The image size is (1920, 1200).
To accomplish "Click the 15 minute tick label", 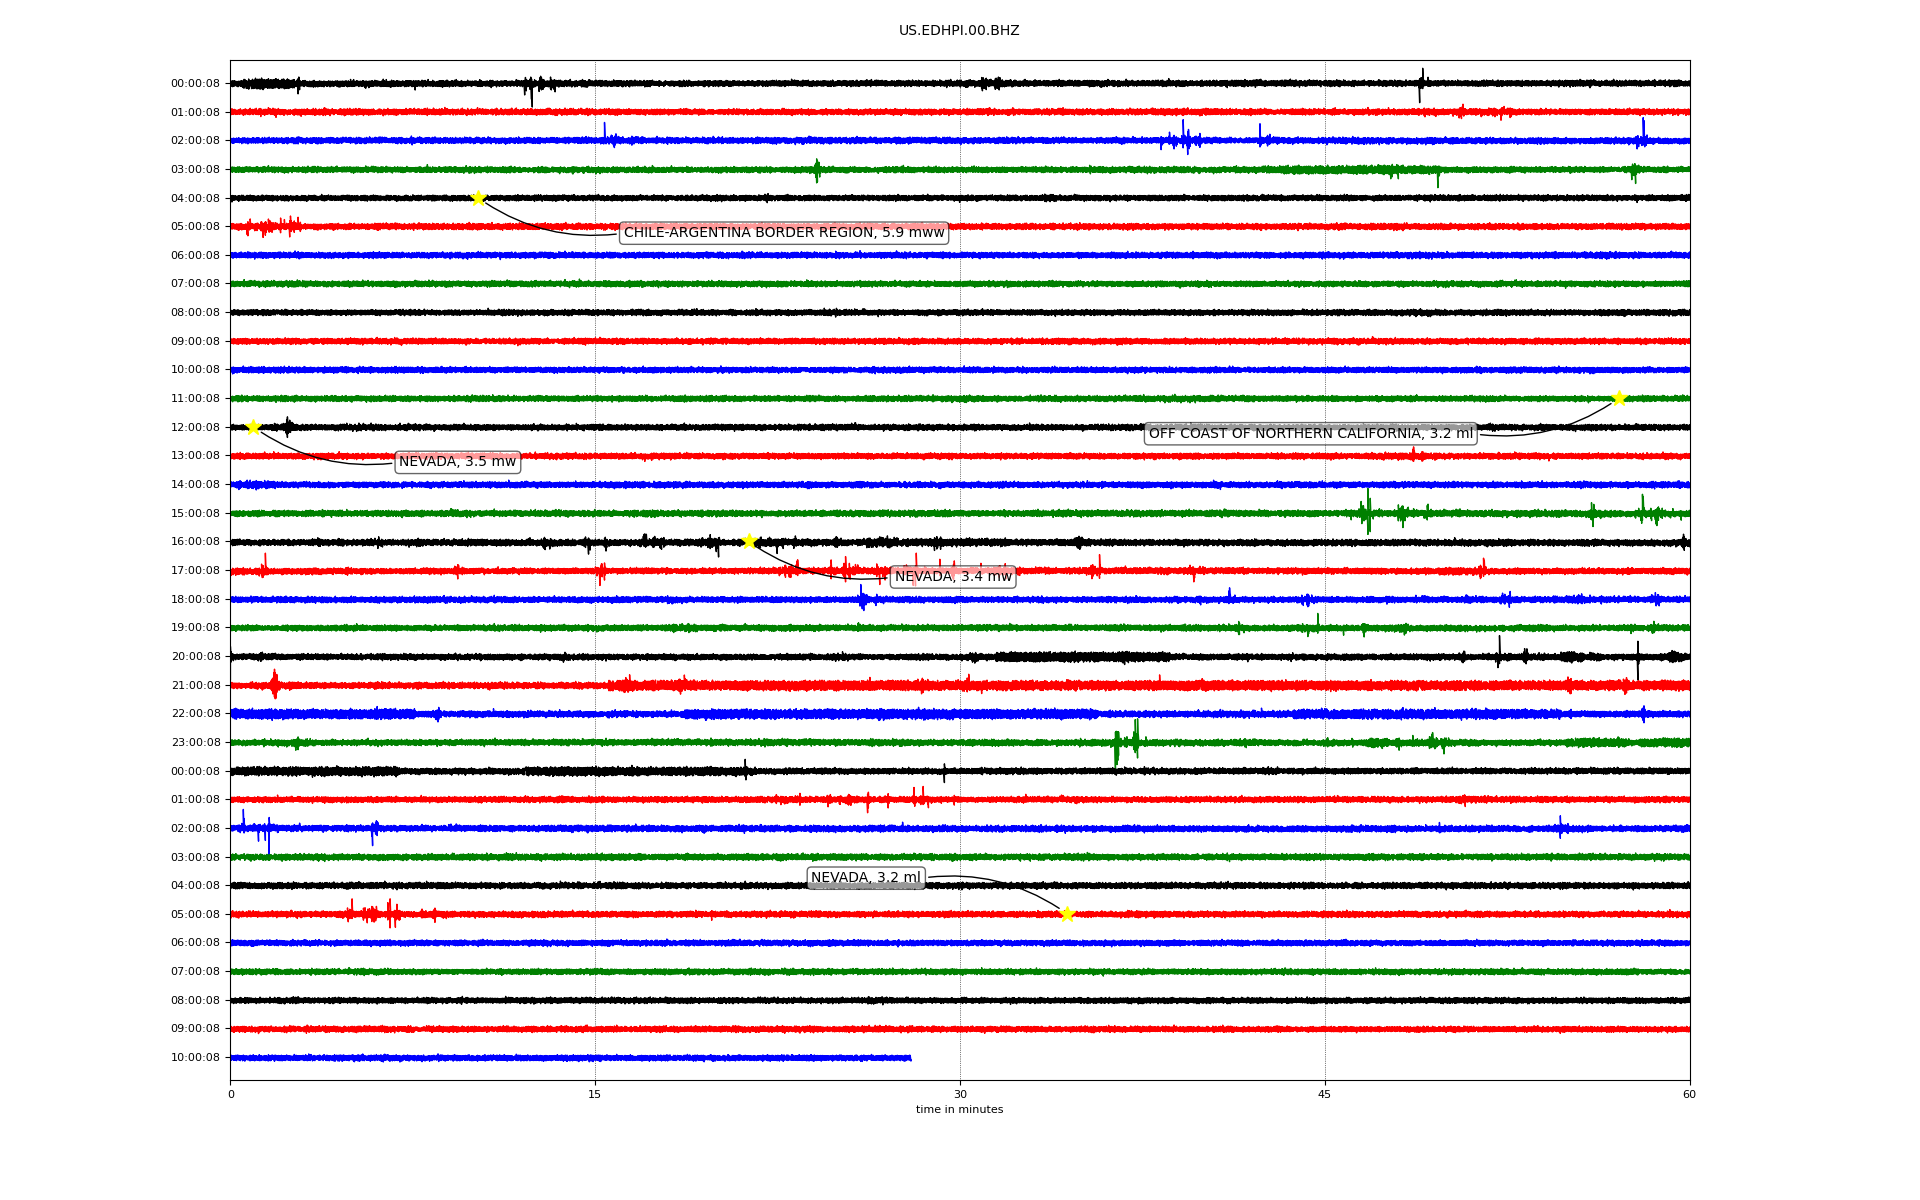I will (595, 1094).
